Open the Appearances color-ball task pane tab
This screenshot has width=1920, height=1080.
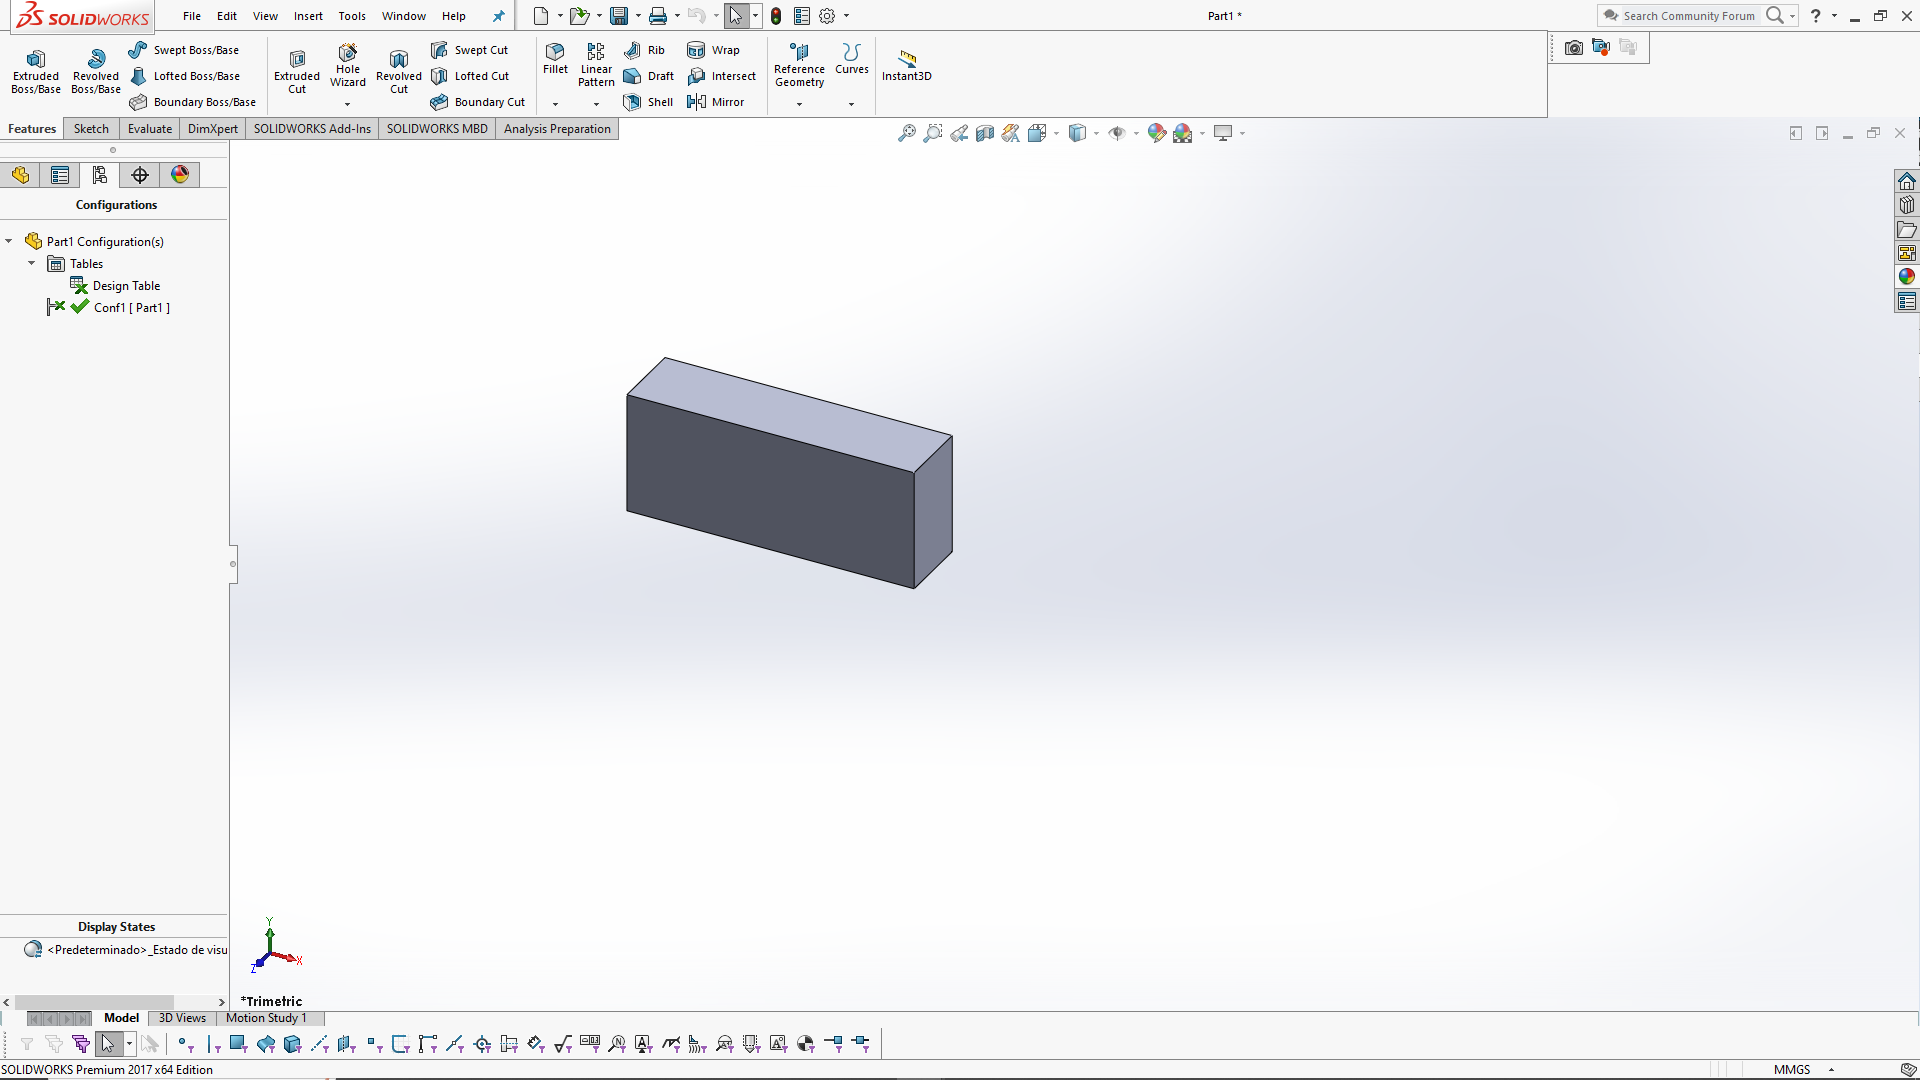(1907, 277)
